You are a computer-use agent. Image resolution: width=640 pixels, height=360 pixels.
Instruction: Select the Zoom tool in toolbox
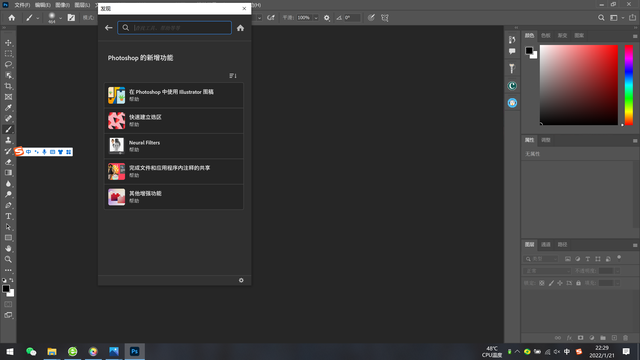(x=8, y=259)
